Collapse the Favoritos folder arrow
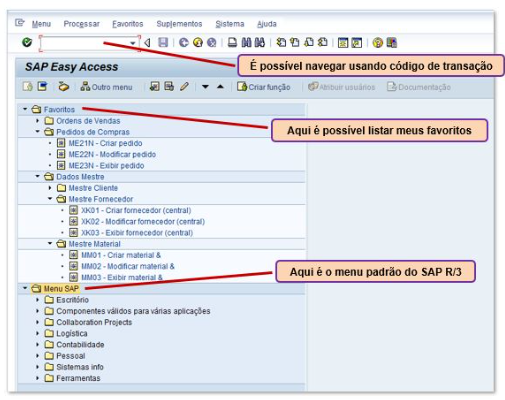Screen dimensions: 505x400 tap(25, 109)
